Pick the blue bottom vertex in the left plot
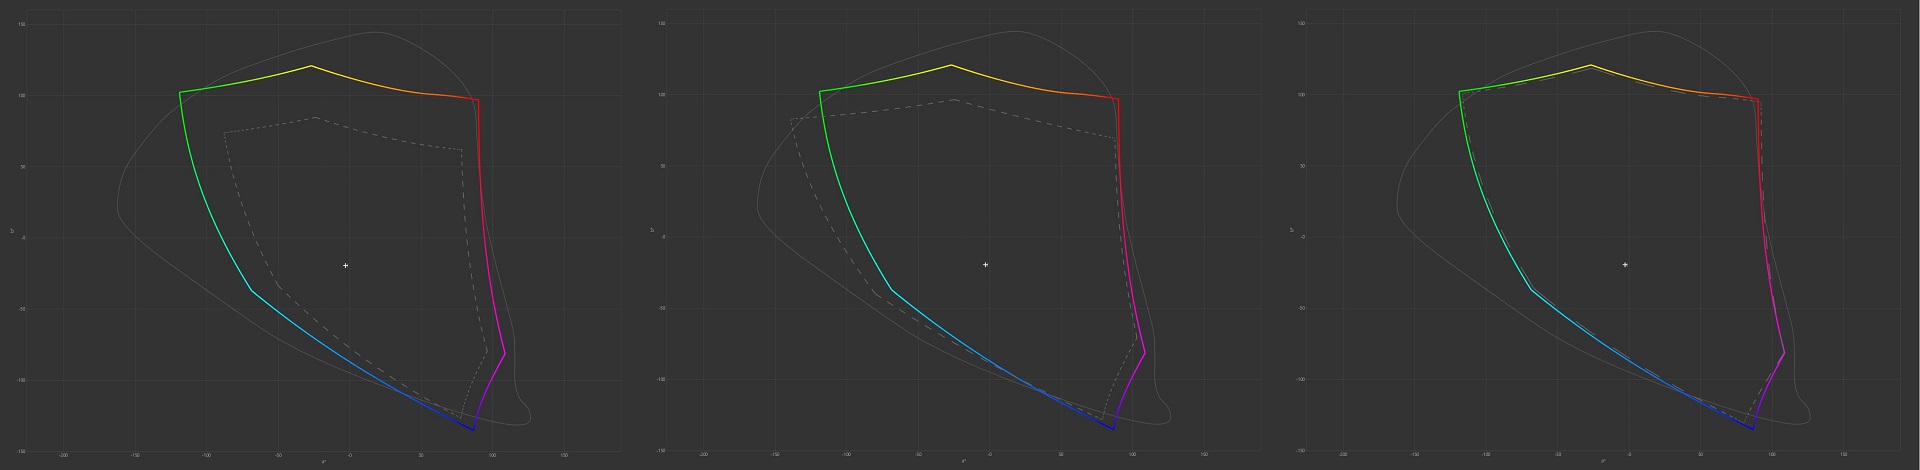This screenshot has width=1920, height=470. click(x=473, y=430)
